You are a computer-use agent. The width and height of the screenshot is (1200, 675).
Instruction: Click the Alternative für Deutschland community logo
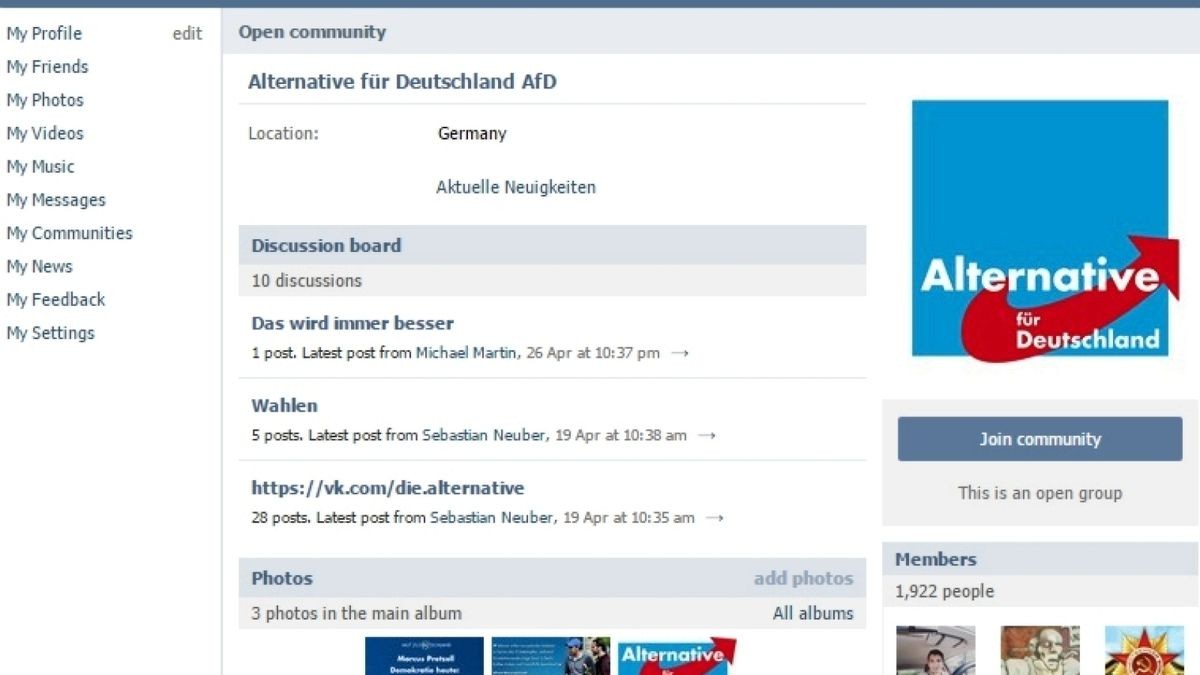(x=1039, y=228)
